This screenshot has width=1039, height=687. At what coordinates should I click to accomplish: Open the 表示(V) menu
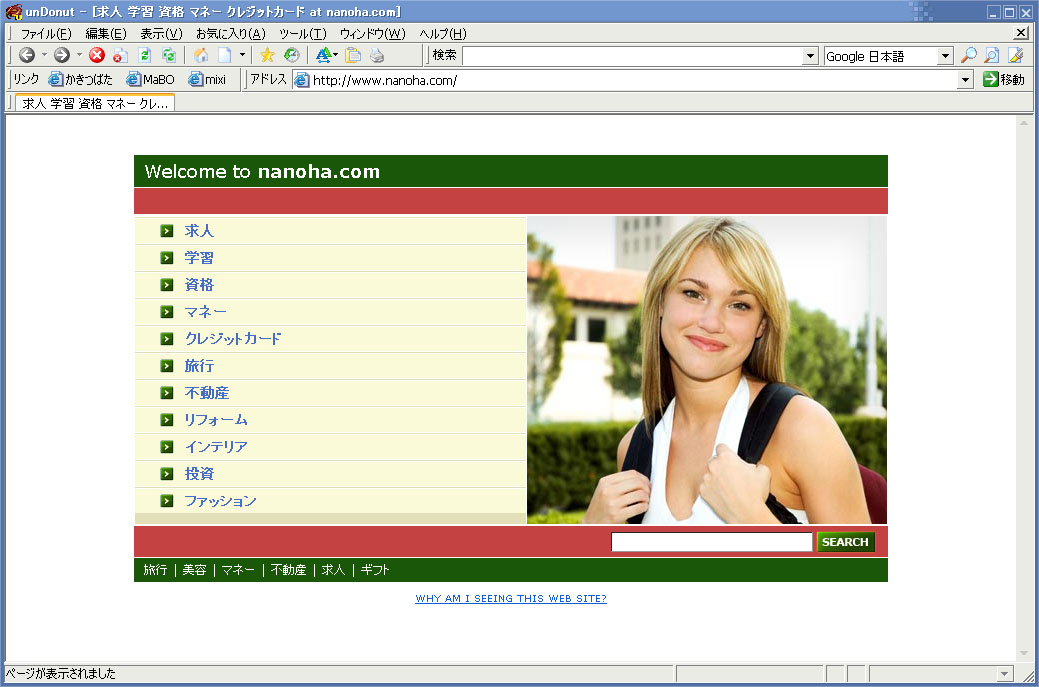[x=161, y=34]
